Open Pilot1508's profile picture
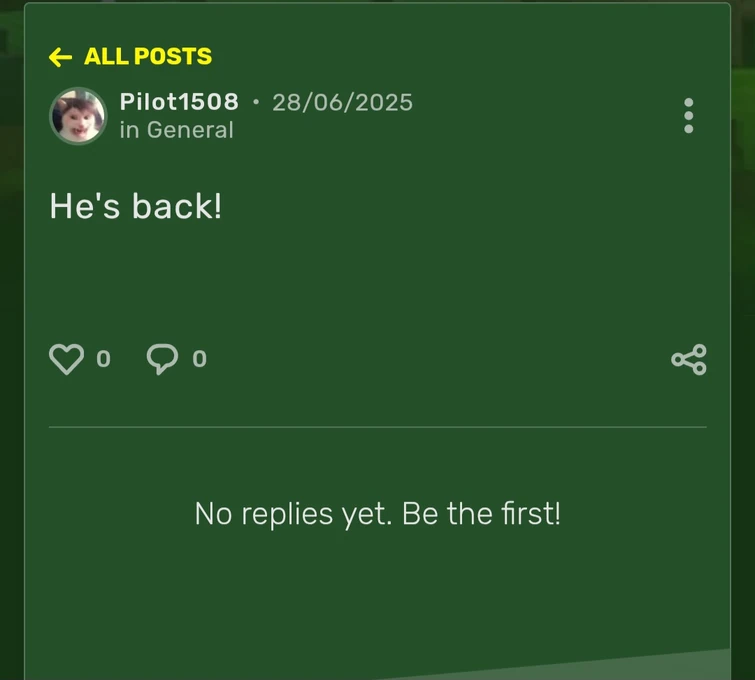Image resolution: width=755 pixels, height=680 pixels. (78, 116)
